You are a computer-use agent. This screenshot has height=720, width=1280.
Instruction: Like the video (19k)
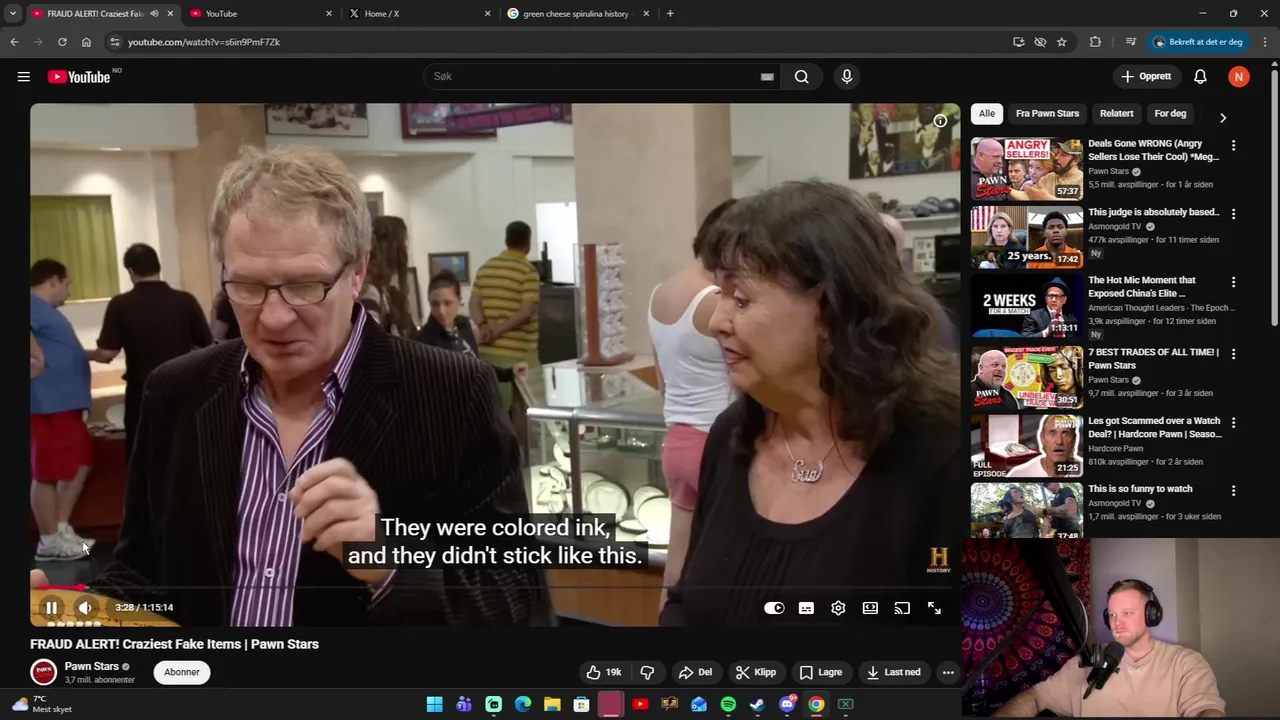point(604,672)
